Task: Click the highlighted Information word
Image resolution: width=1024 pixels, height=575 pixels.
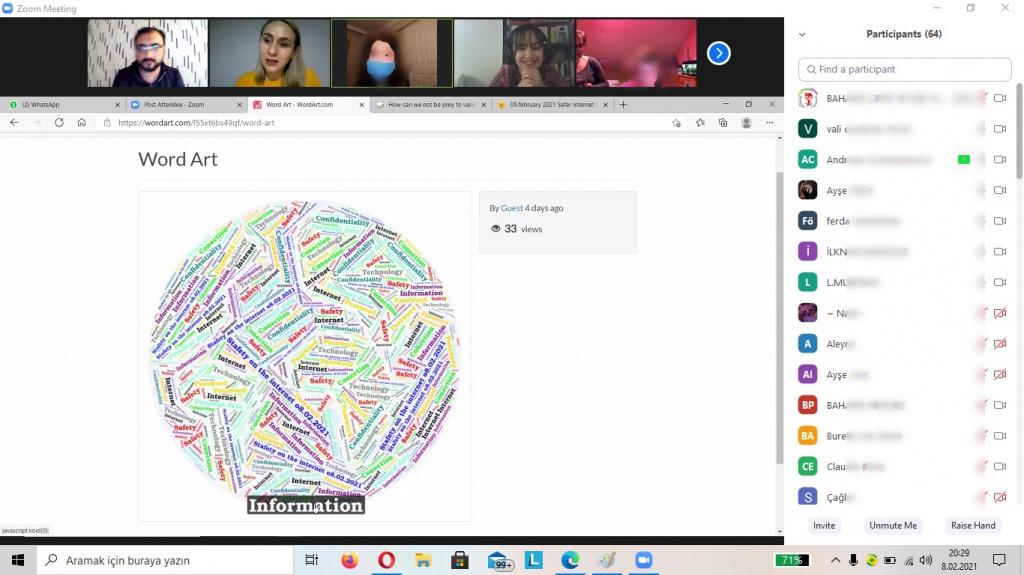Action: (x=306, y=505)
